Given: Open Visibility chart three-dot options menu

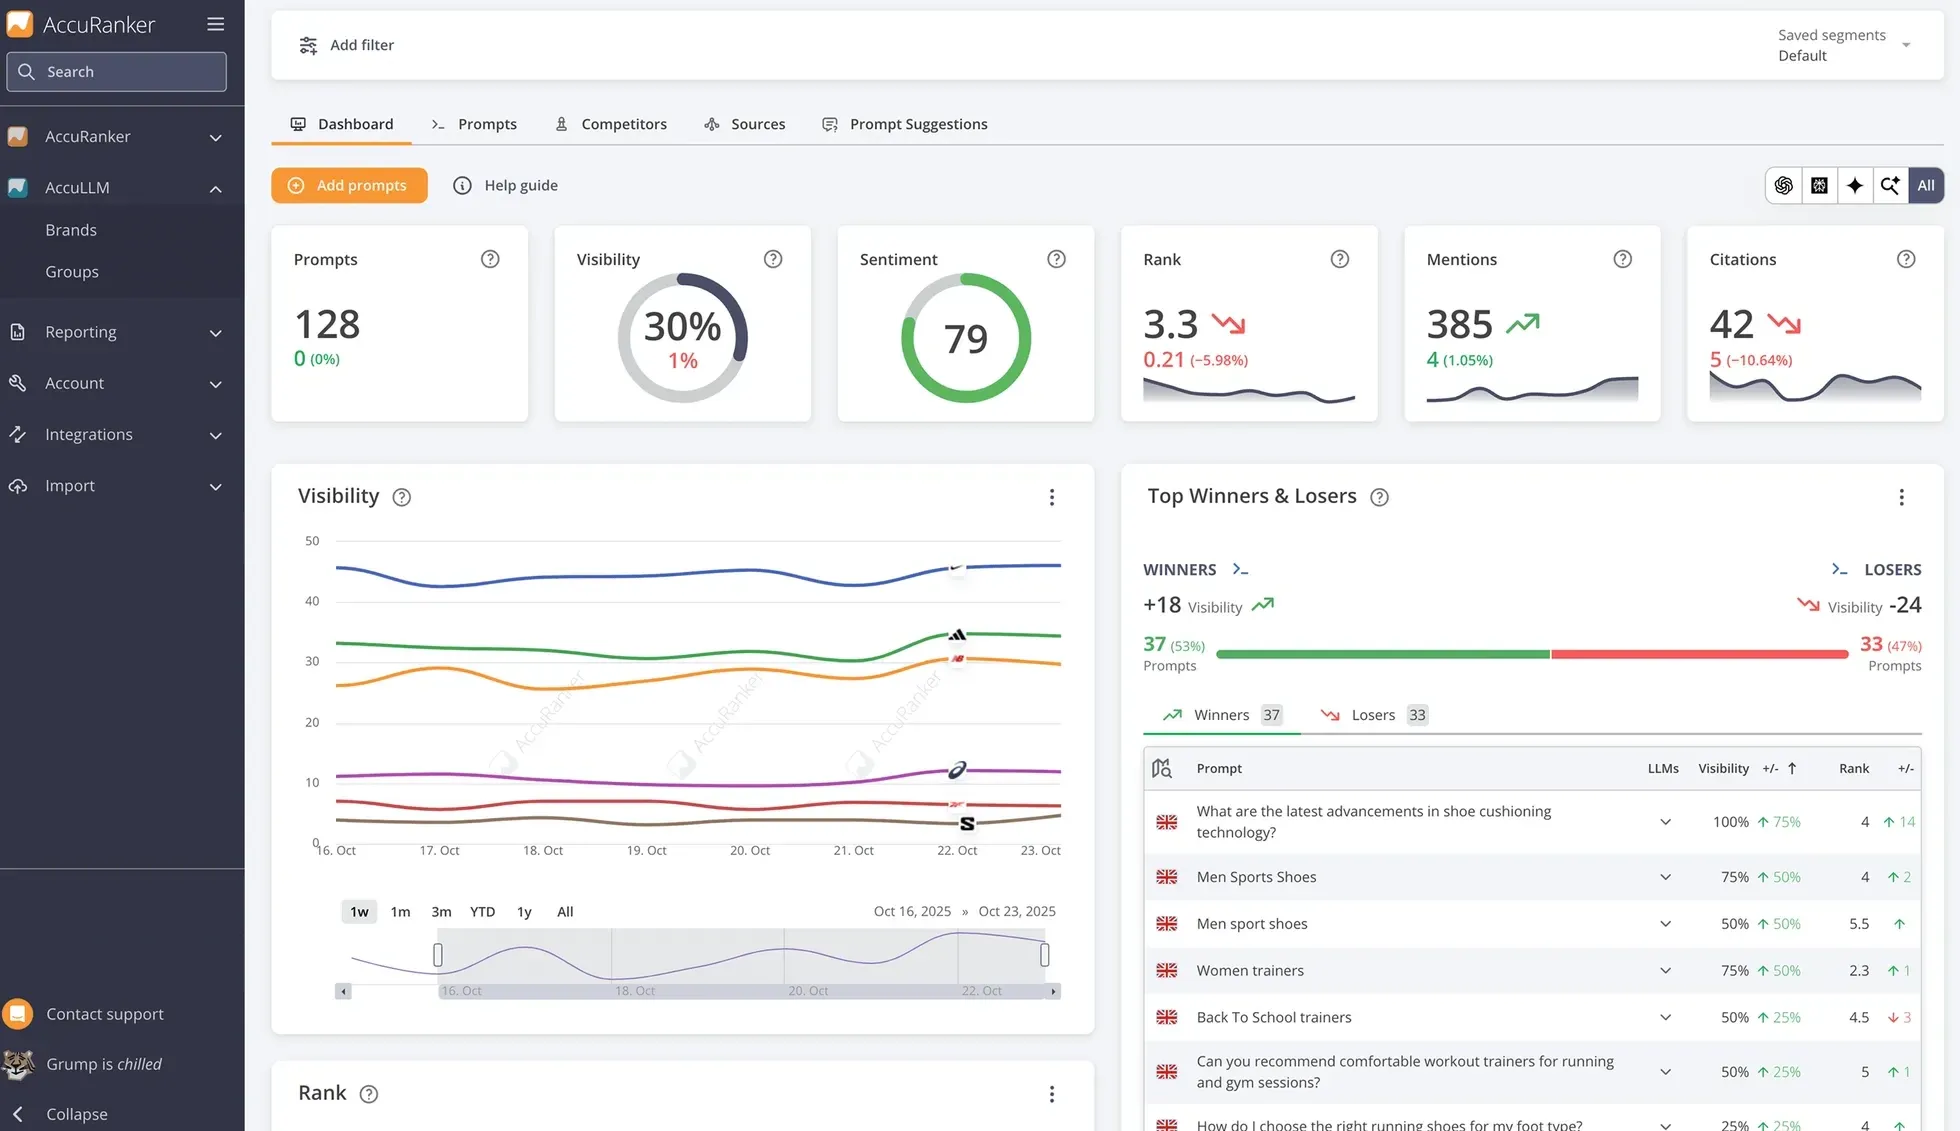Looking at the screenshot, I should click(1052, 497).
